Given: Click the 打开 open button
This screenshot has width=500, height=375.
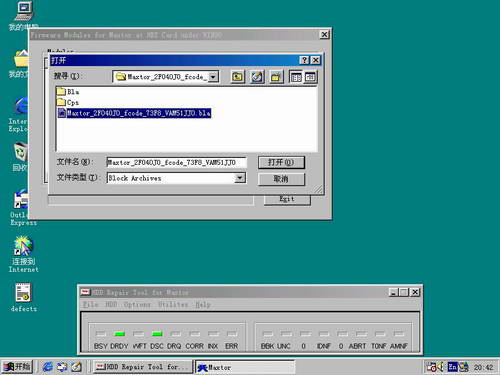Looking at the screenshot, I should pyautogui.click(x=281, y=162).
